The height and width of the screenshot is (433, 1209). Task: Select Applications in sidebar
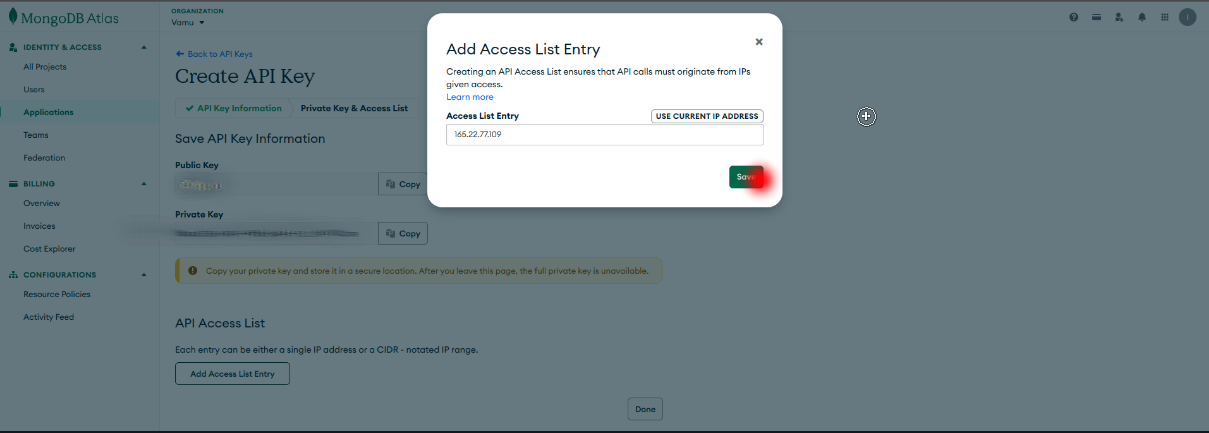pos(48,112)
